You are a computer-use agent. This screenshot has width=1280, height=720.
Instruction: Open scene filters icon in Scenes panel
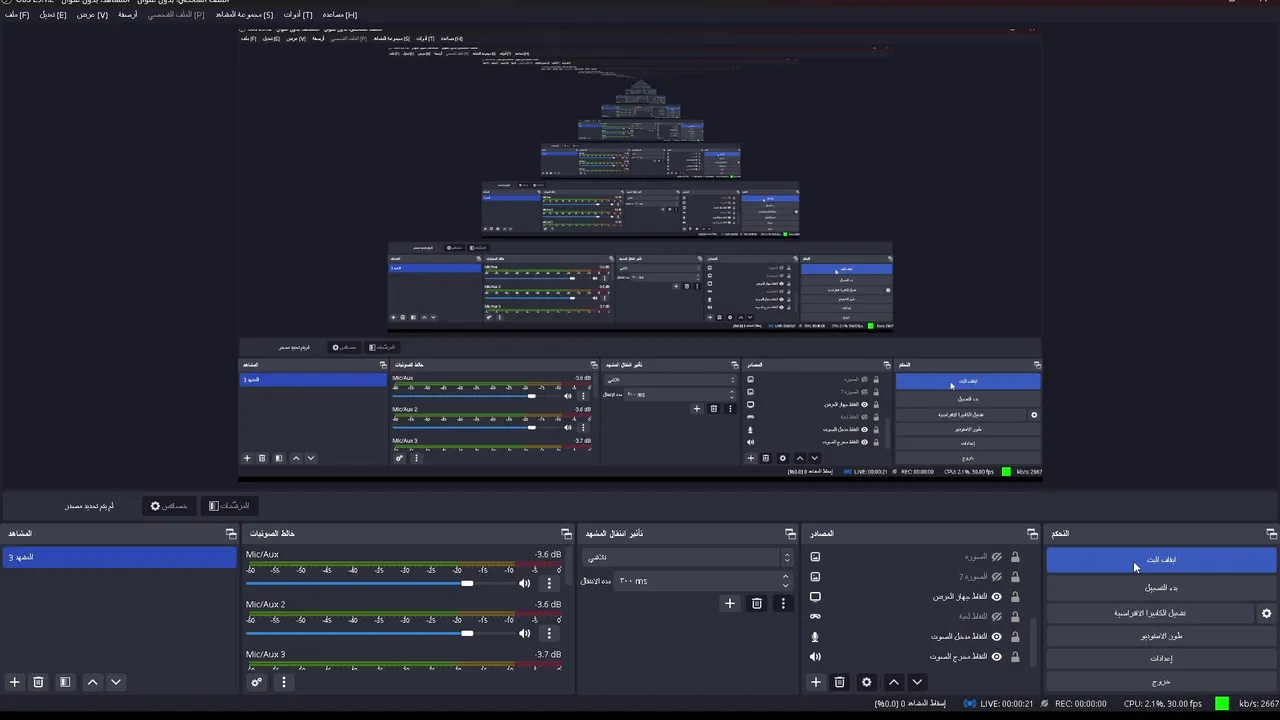click(65, 682)
